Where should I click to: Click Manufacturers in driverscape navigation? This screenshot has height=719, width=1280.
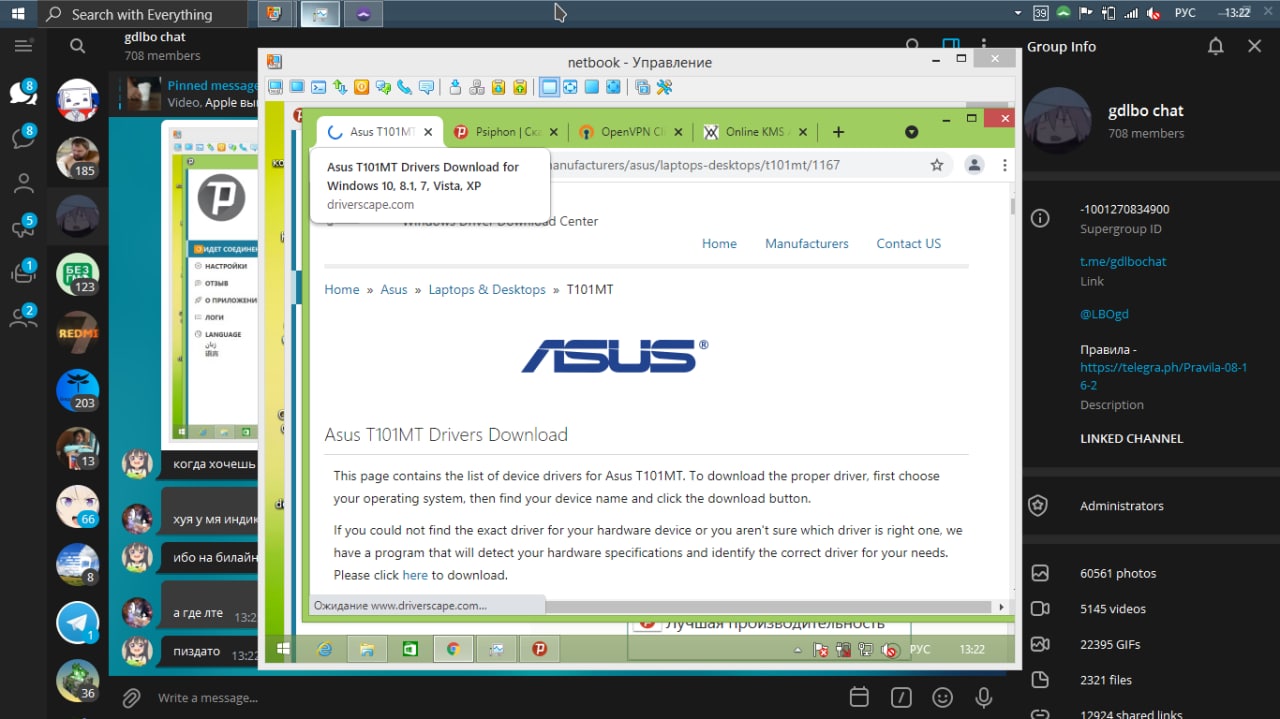[806, 243]
